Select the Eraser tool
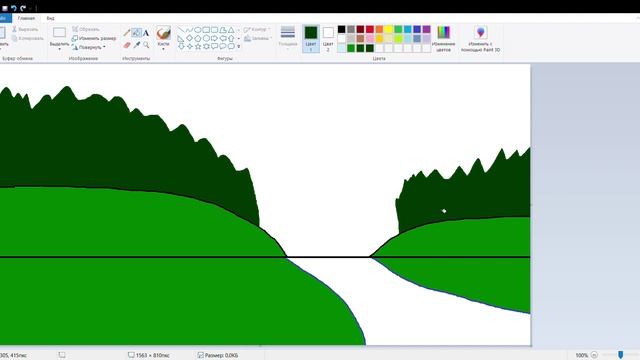The image size is (640, 360). [x=127, y=45]
